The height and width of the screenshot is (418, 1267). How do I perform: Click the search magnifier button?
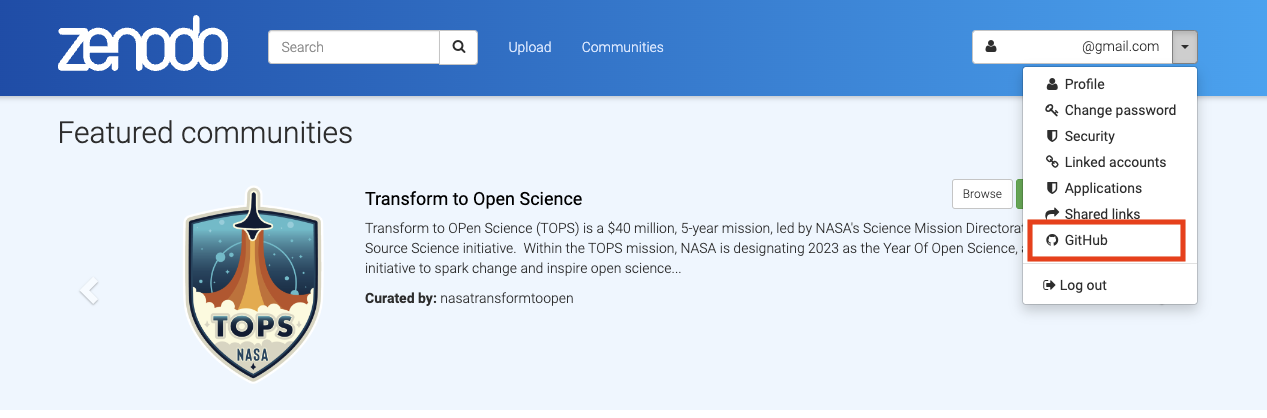459,47
